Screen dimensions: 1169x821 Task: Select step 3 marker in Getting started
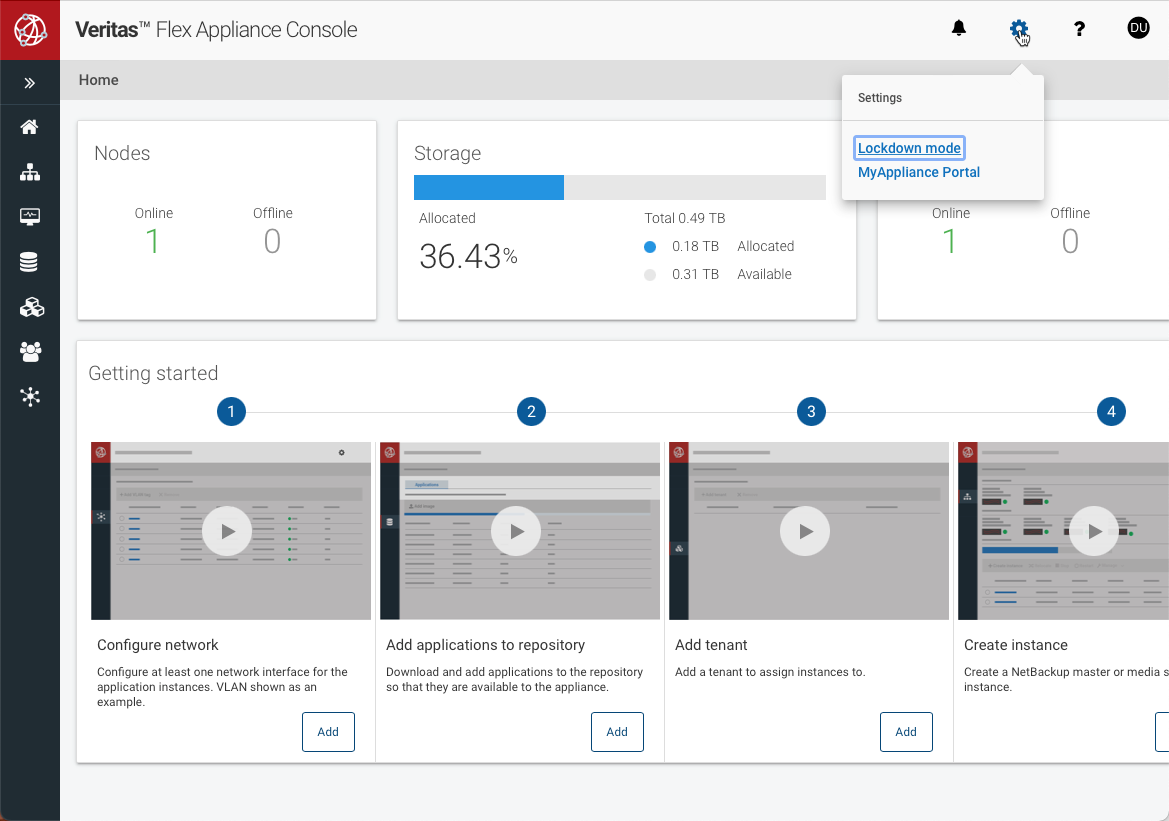coord(811,412)
